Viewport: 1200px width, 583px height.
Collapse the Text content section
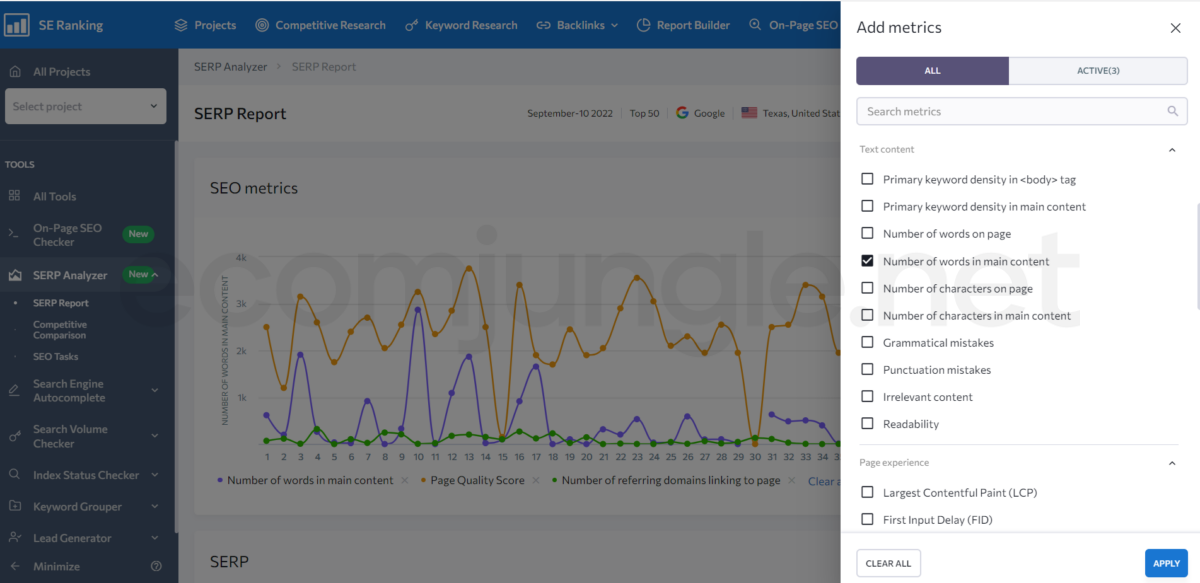pos(1172,150)
